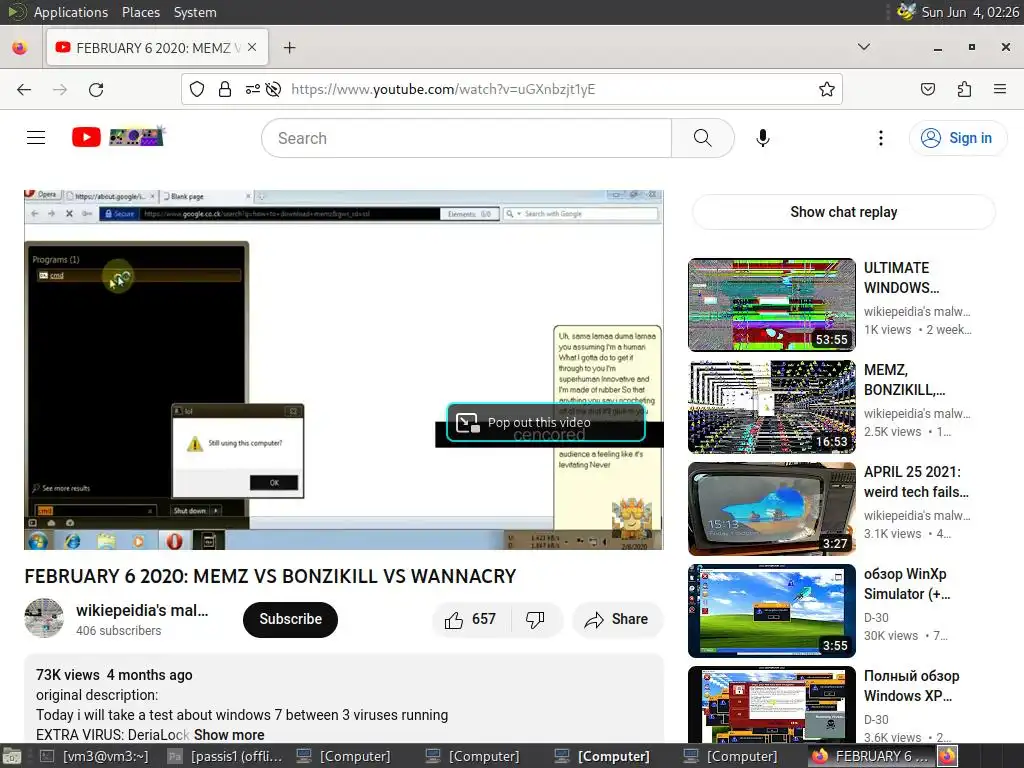Save page to Pocket
The height and width of the screenshot is (768, 1024).
[927, 89]
